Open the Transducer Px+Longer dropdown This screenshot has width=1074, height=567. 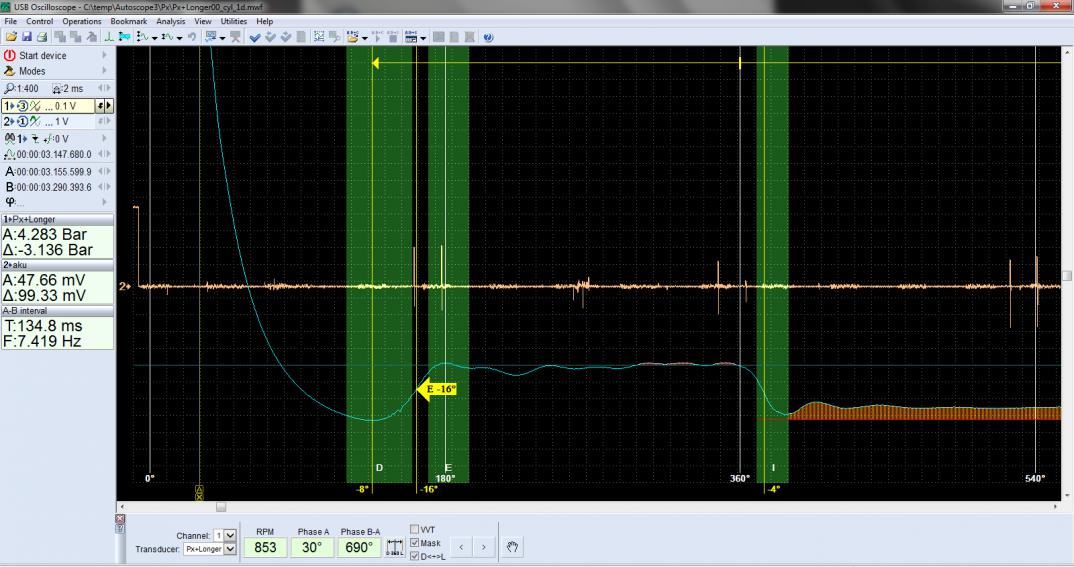coord(231,549)
